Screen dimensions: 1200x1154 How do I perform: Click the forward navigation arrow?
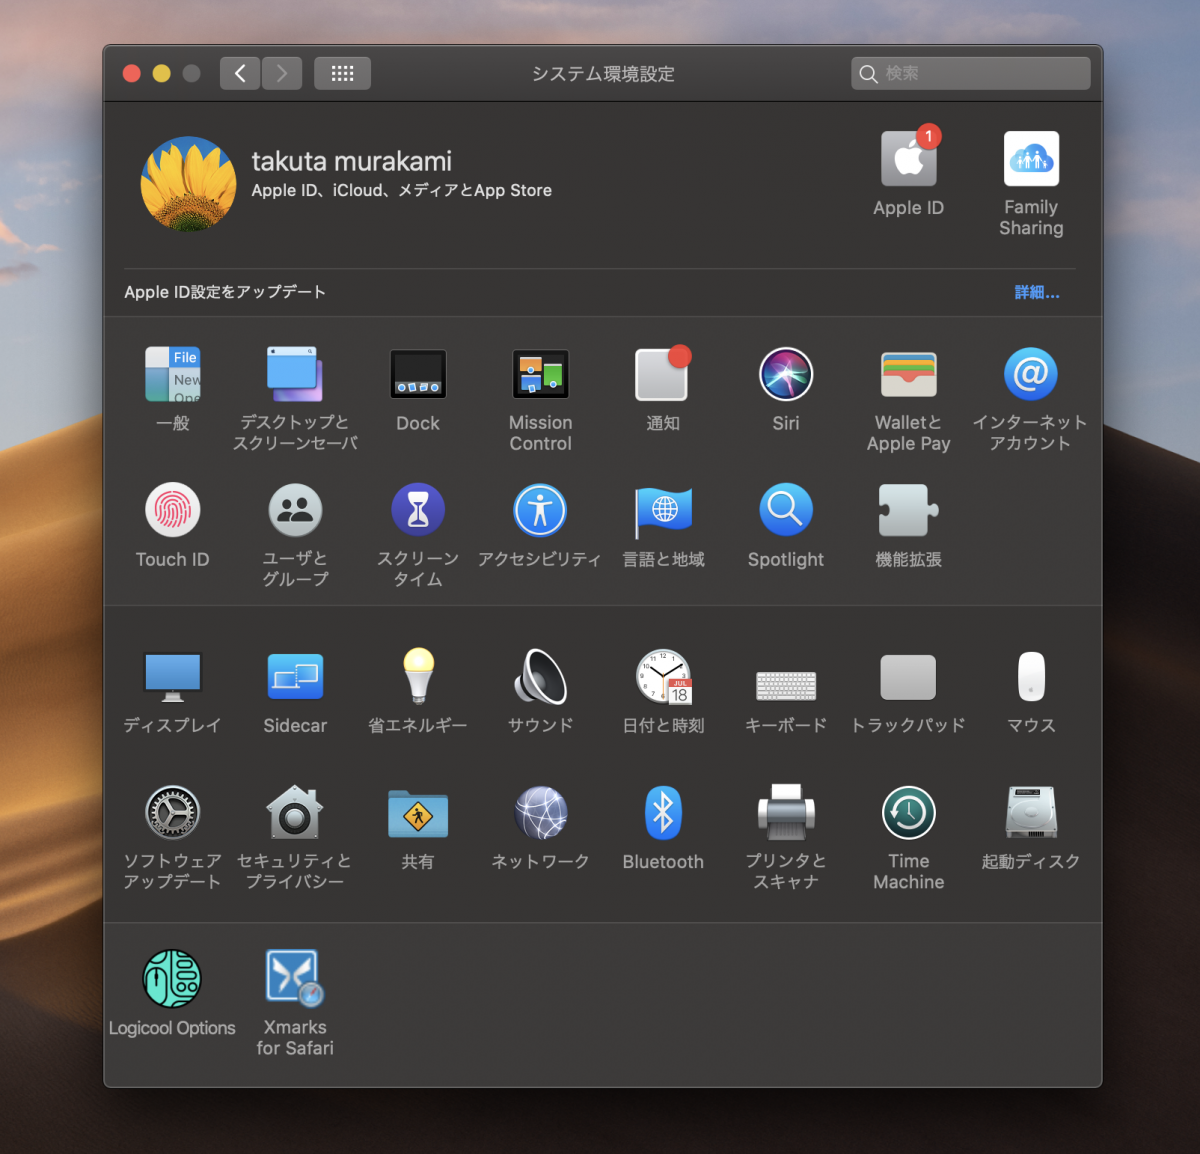(282, 73)
